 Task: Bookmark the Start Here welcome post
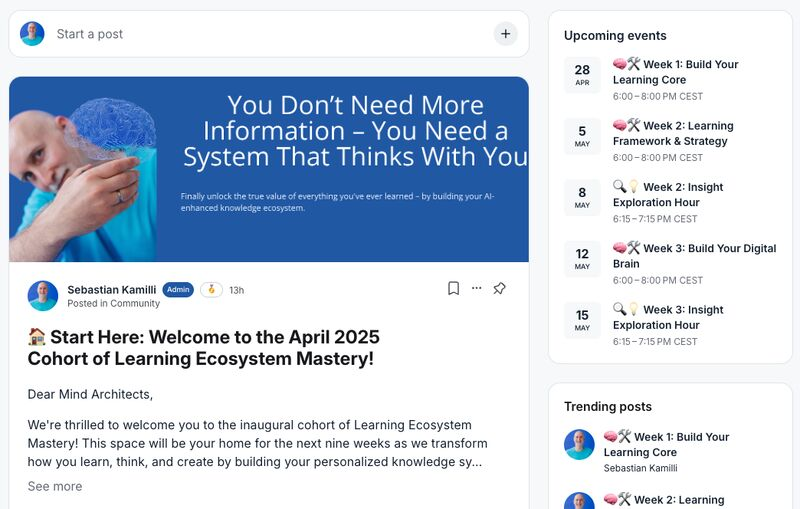click(x=453, y=288)
